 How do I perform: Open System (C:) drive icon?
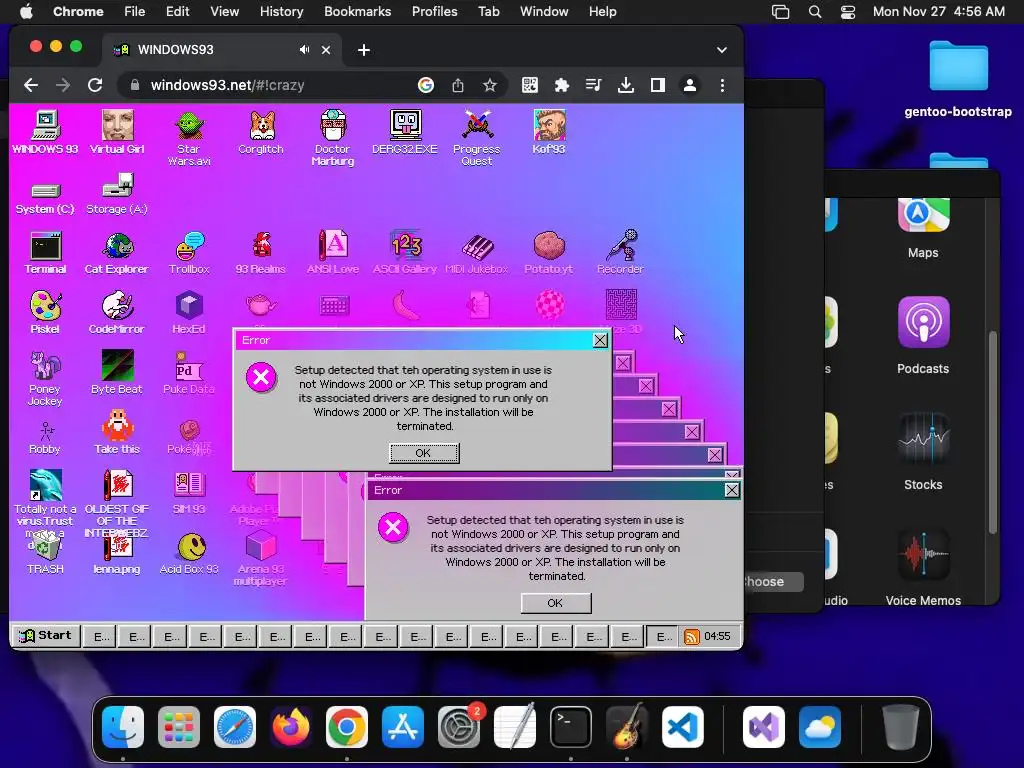(x=45, y=198)
